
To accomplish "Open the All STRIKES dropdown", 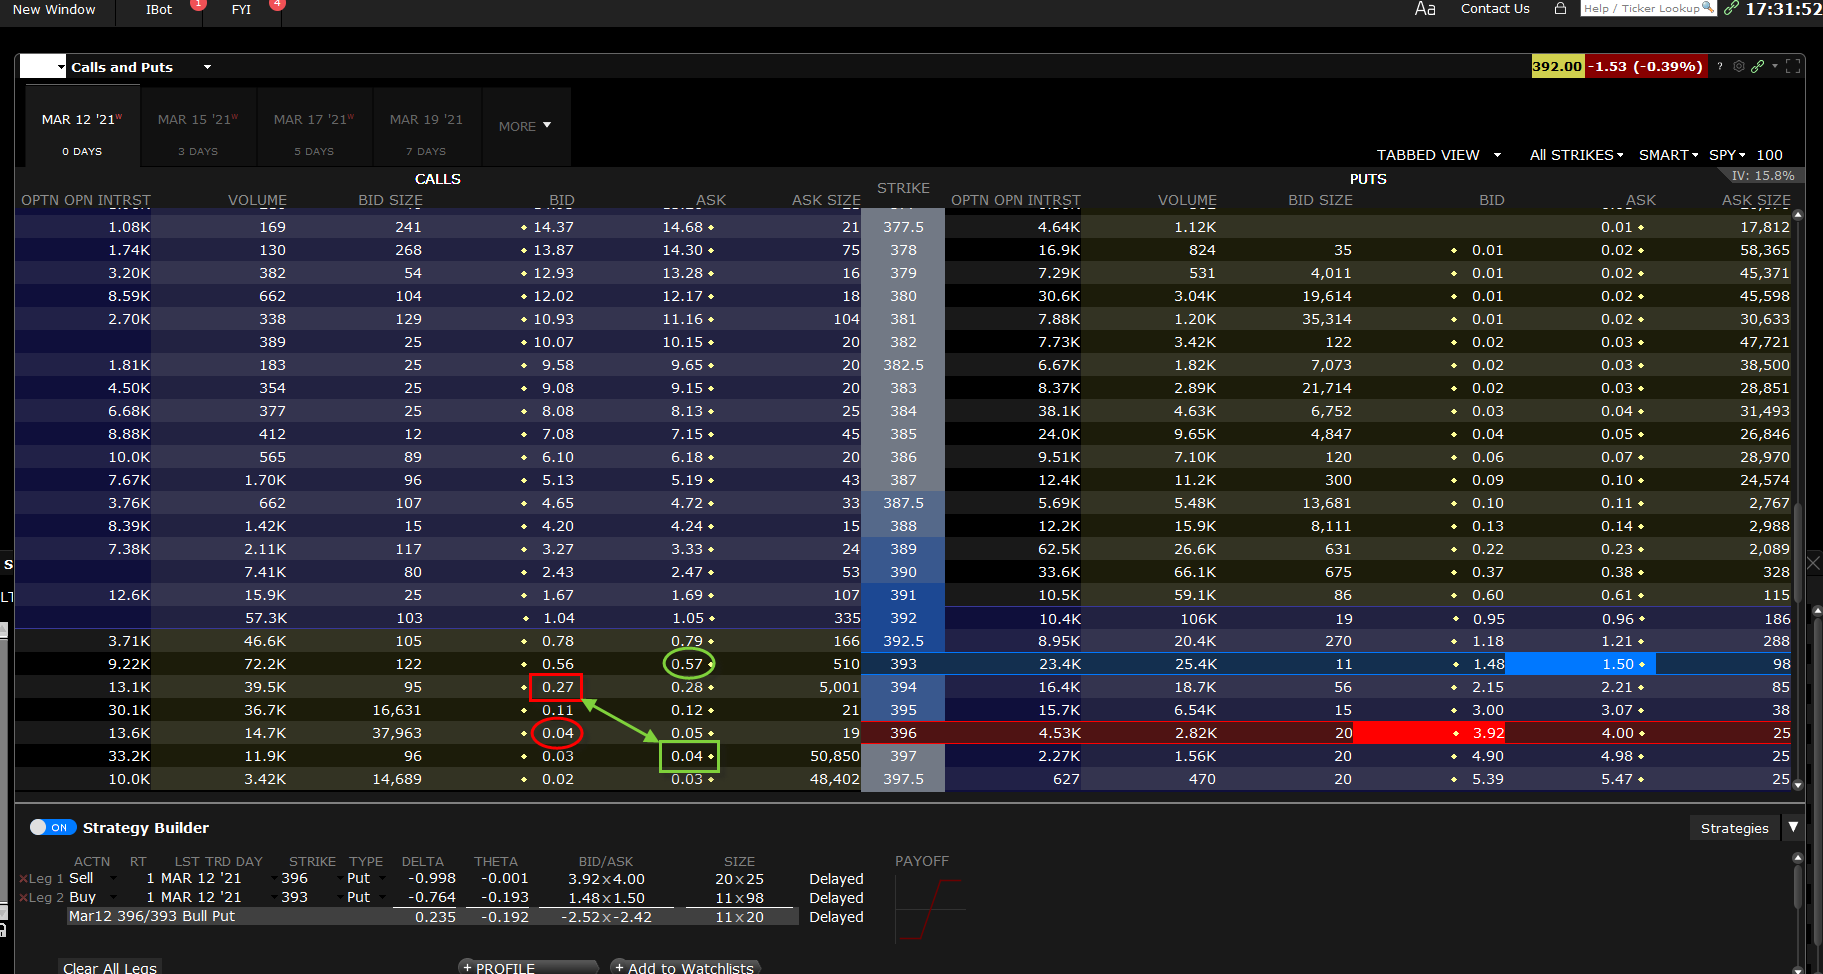I will coord(1576,155).
